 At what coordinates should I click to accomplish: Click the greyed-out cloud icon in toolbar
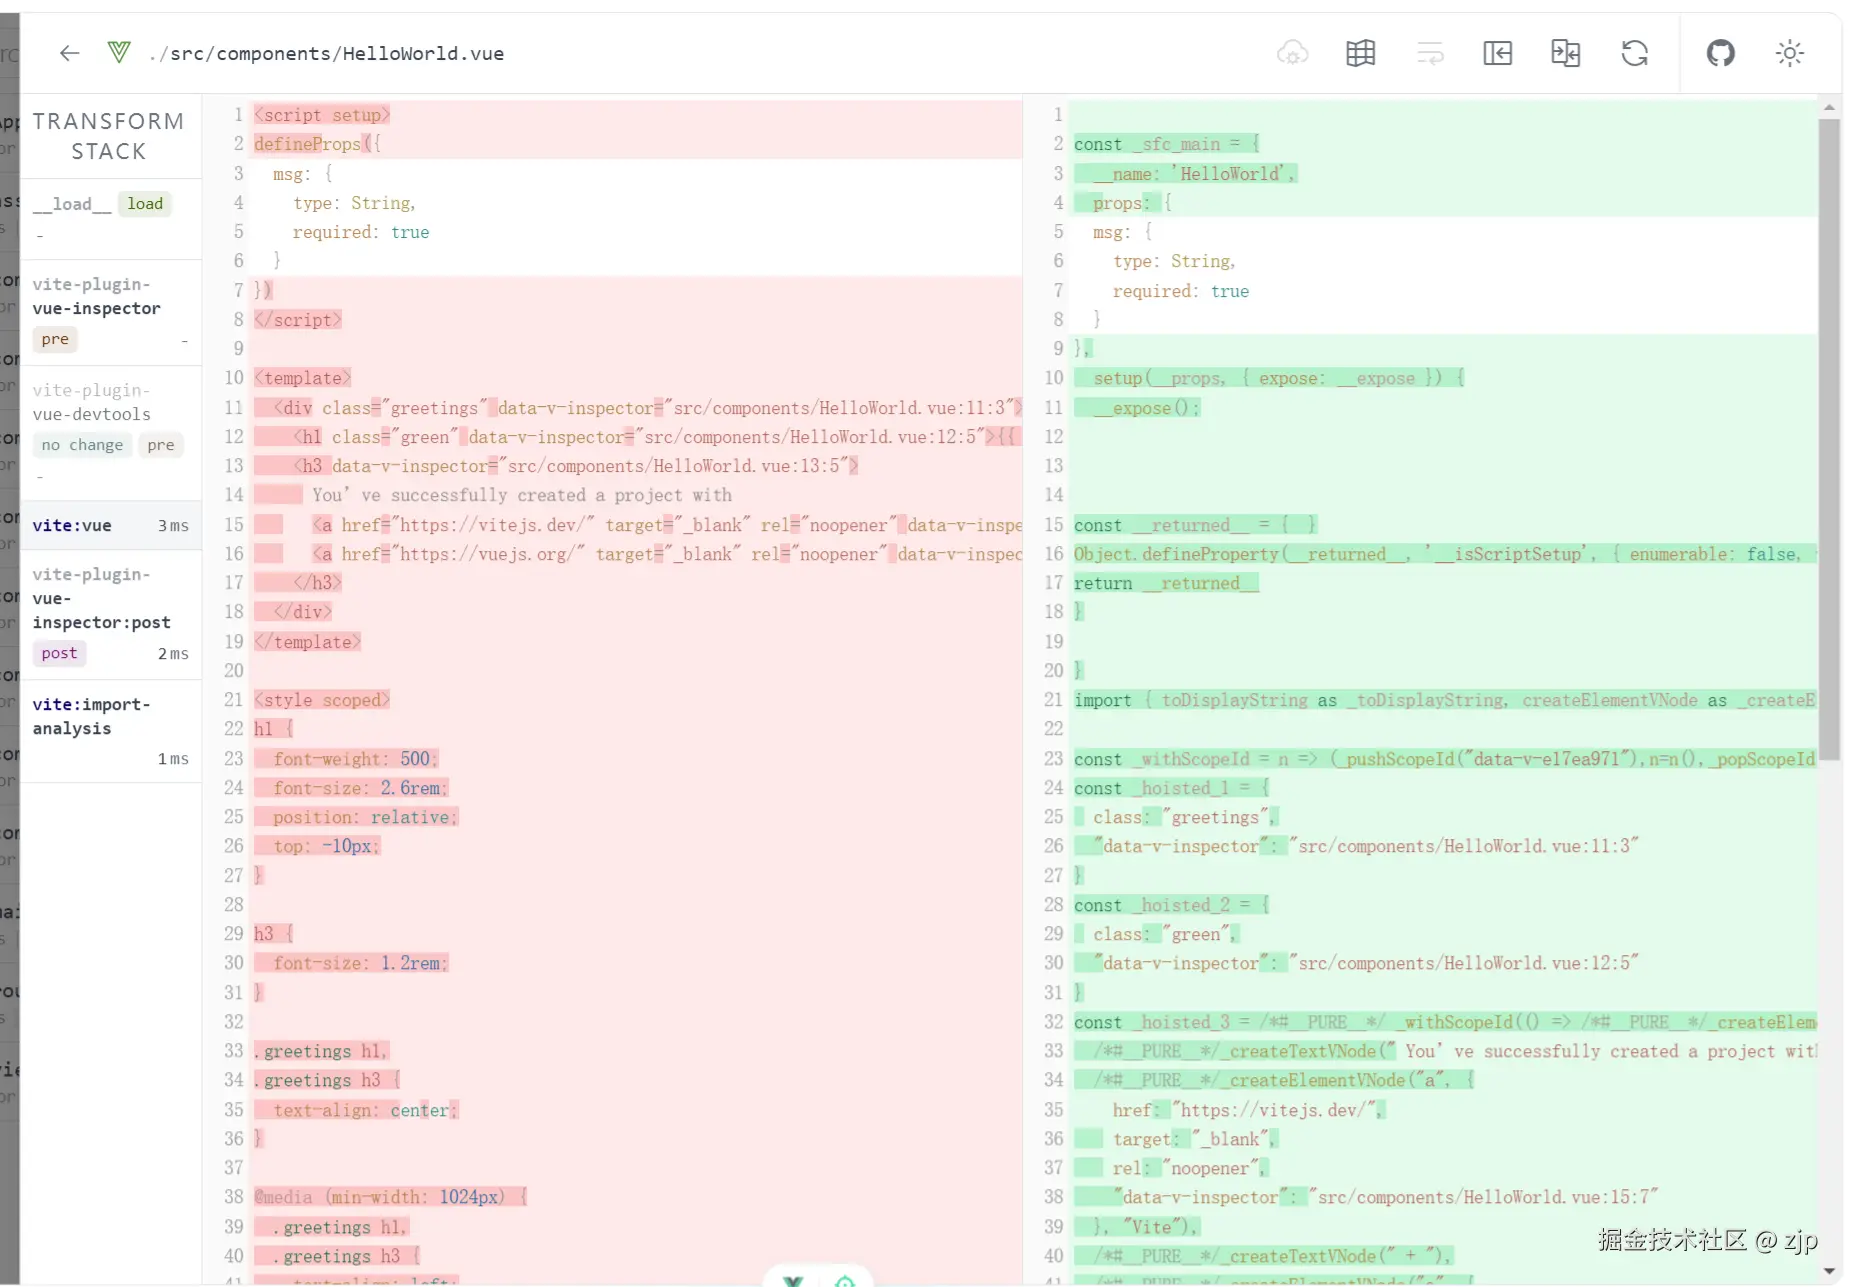pos(1292,53)
